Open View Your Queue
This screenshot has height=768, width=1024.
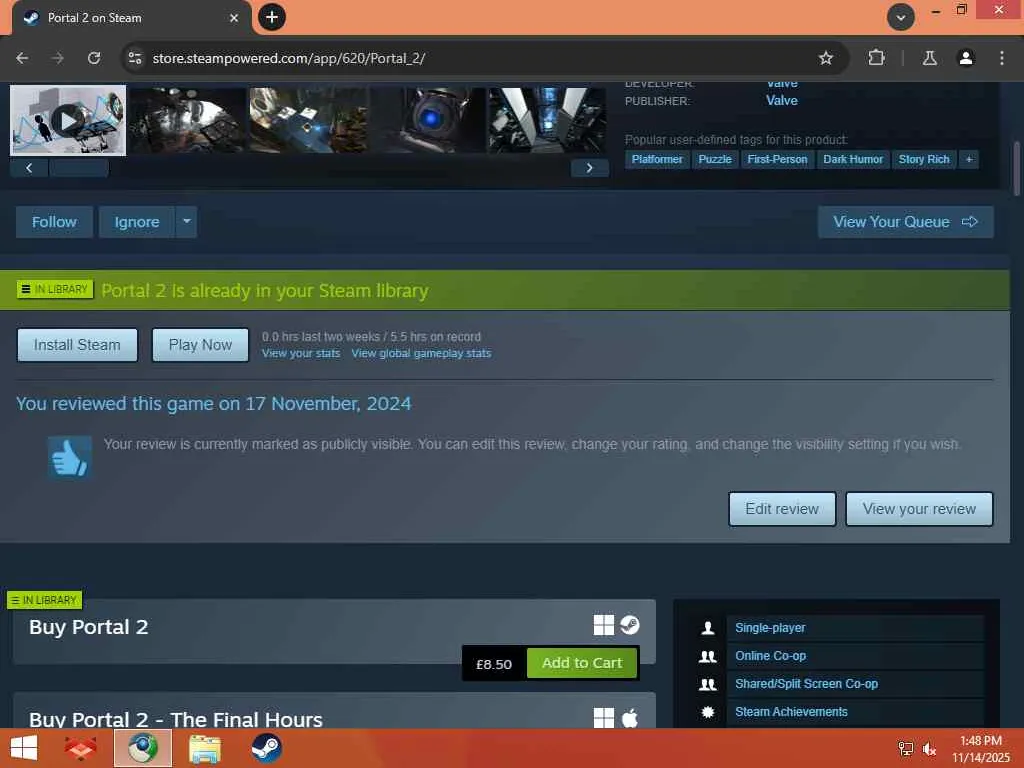905,222
